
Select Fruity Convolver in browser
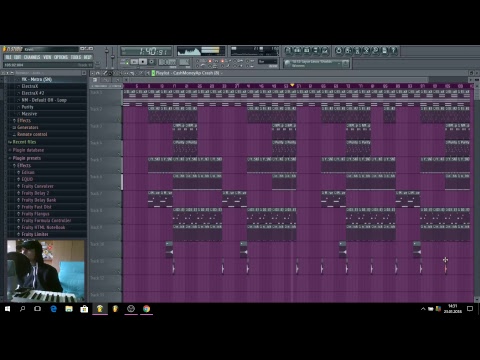pos(37,186)
